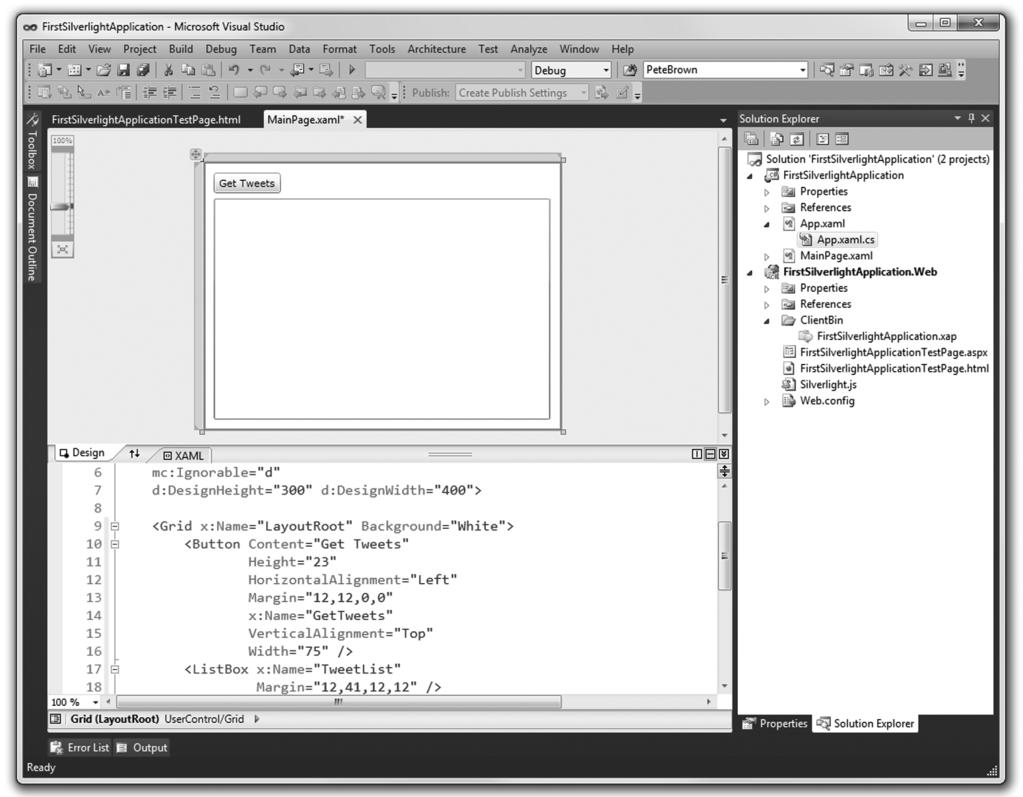Collapse the ClientBin folder
Viewport: 1023px width, 797px height.
767,320
